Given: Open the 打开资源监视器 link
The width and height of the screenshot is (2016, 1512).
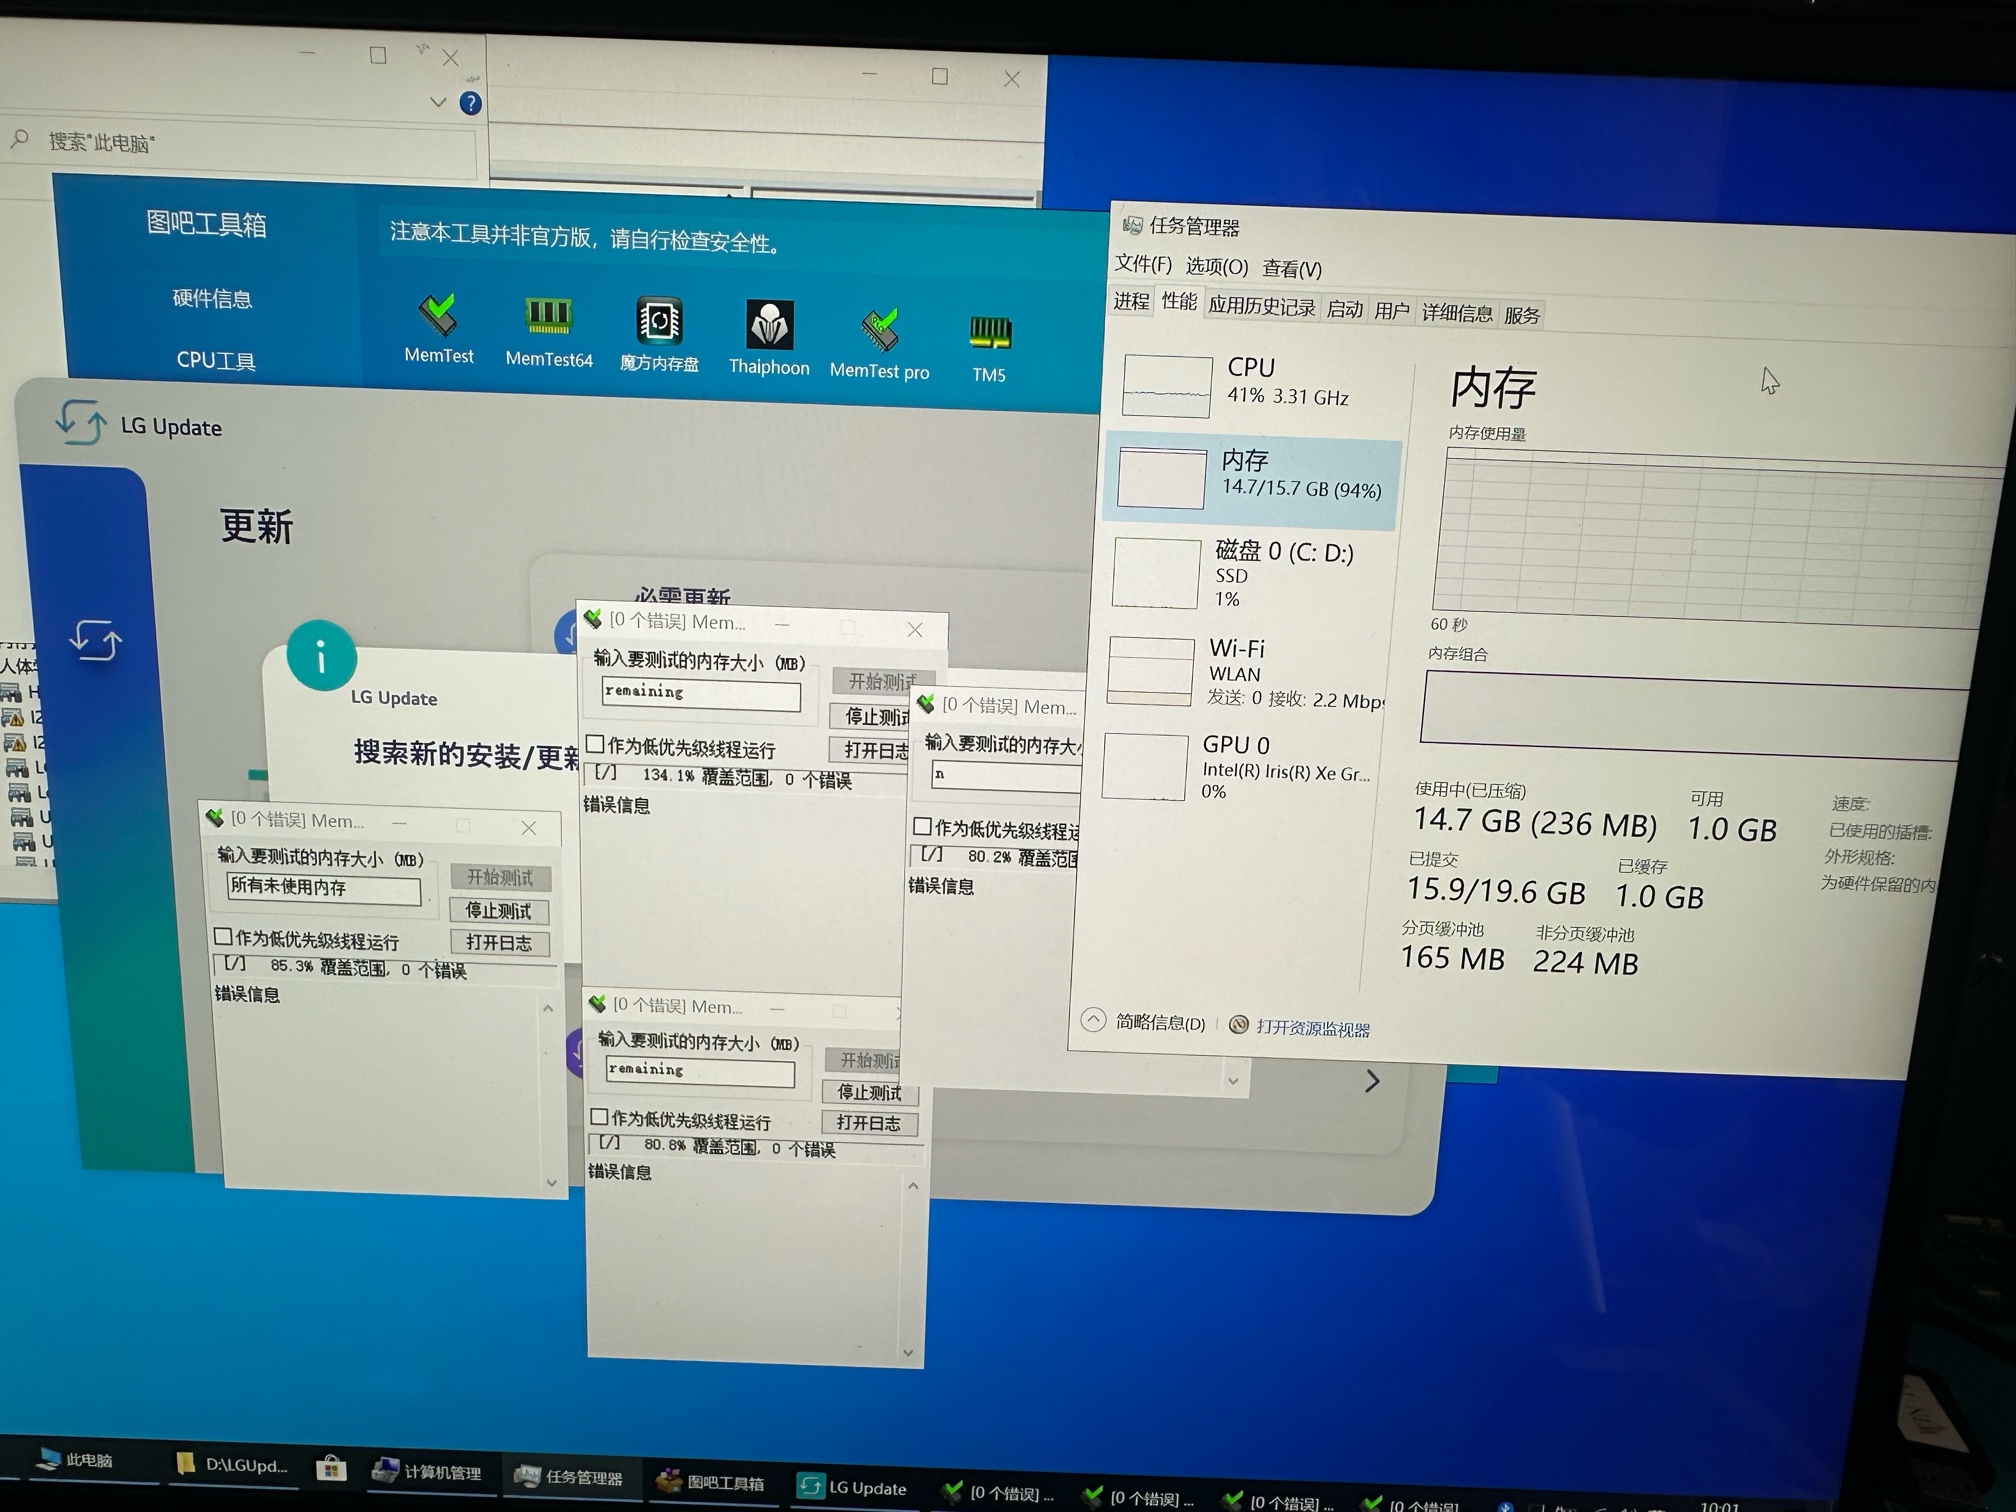Looking at the screenshot, I should coord(1311,1028).
